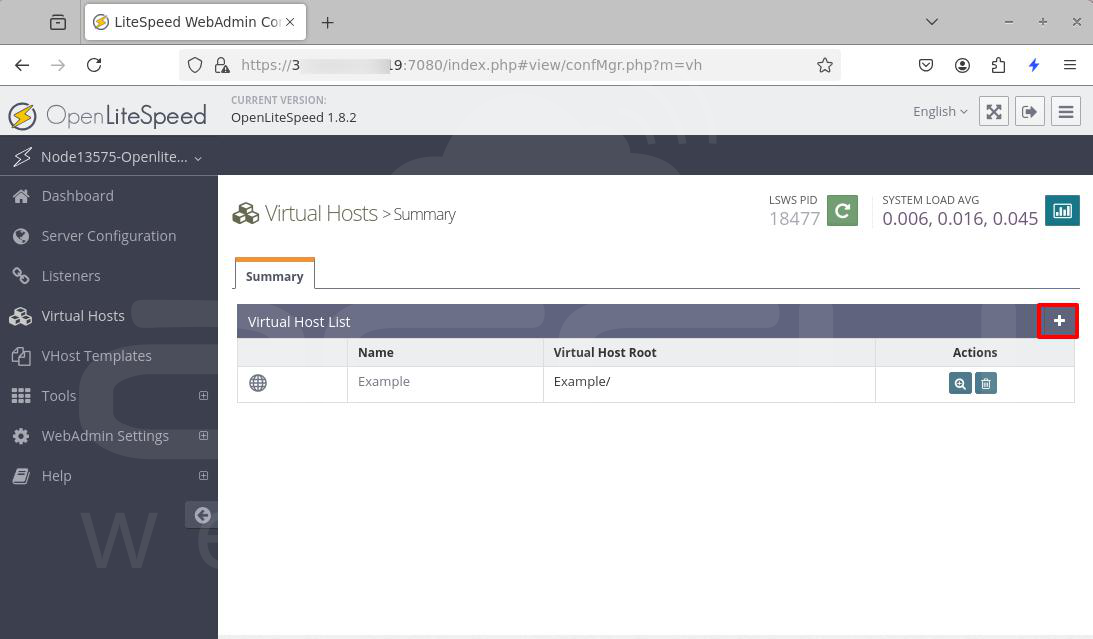Add a new virtual host with plus button
The image size is (1093, 639).
[1058, 321]
